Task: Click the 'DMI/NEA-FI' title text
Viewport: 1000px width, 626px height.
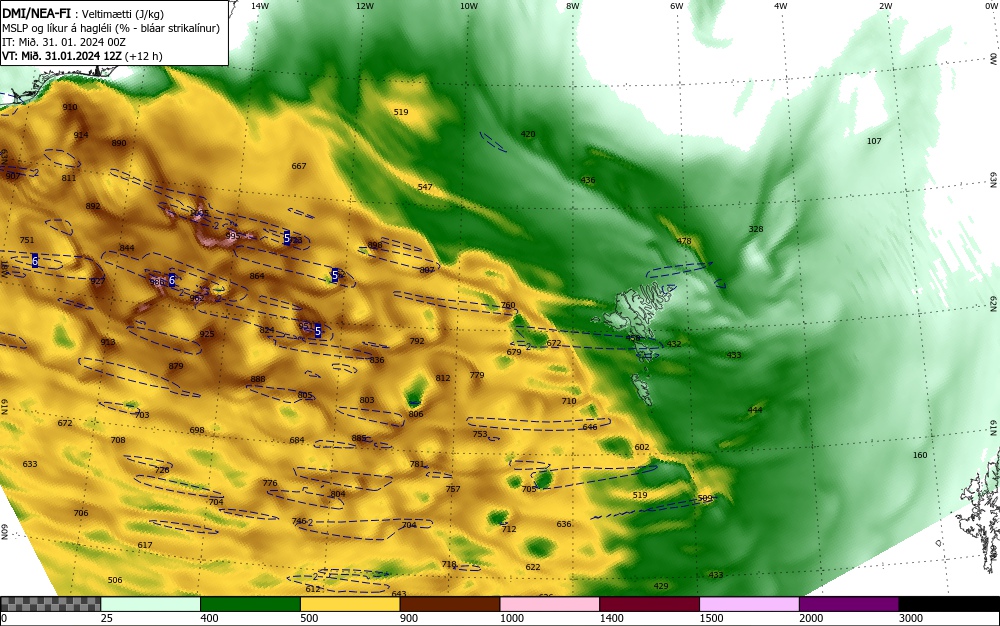Action: tap(36, 14)
